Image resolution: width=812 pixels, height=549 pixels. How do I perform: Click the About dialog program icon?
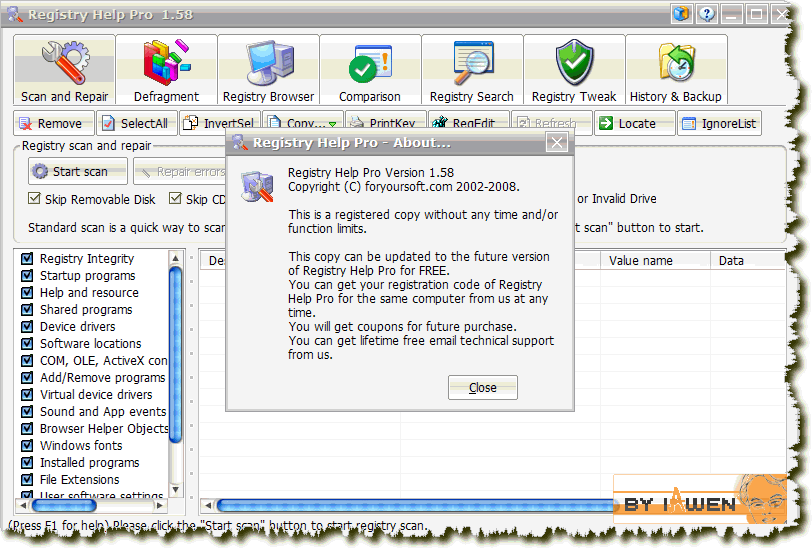[257, 186]
